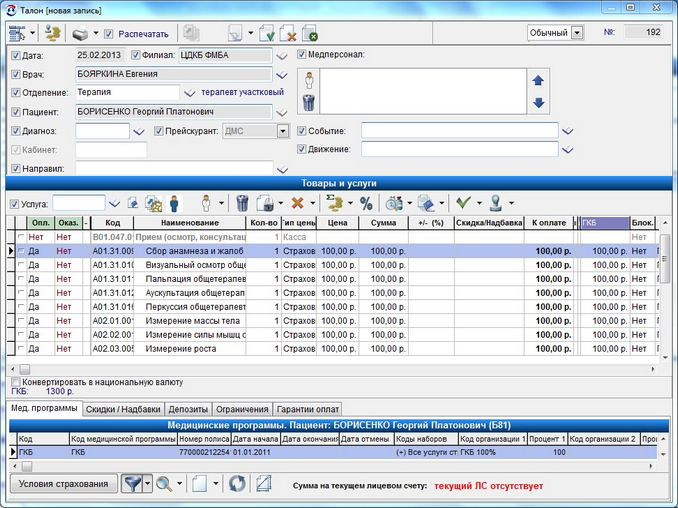Viewport: 678px width, 508px height.
Task: Click the Наименование column header
Action: (188, 222)
